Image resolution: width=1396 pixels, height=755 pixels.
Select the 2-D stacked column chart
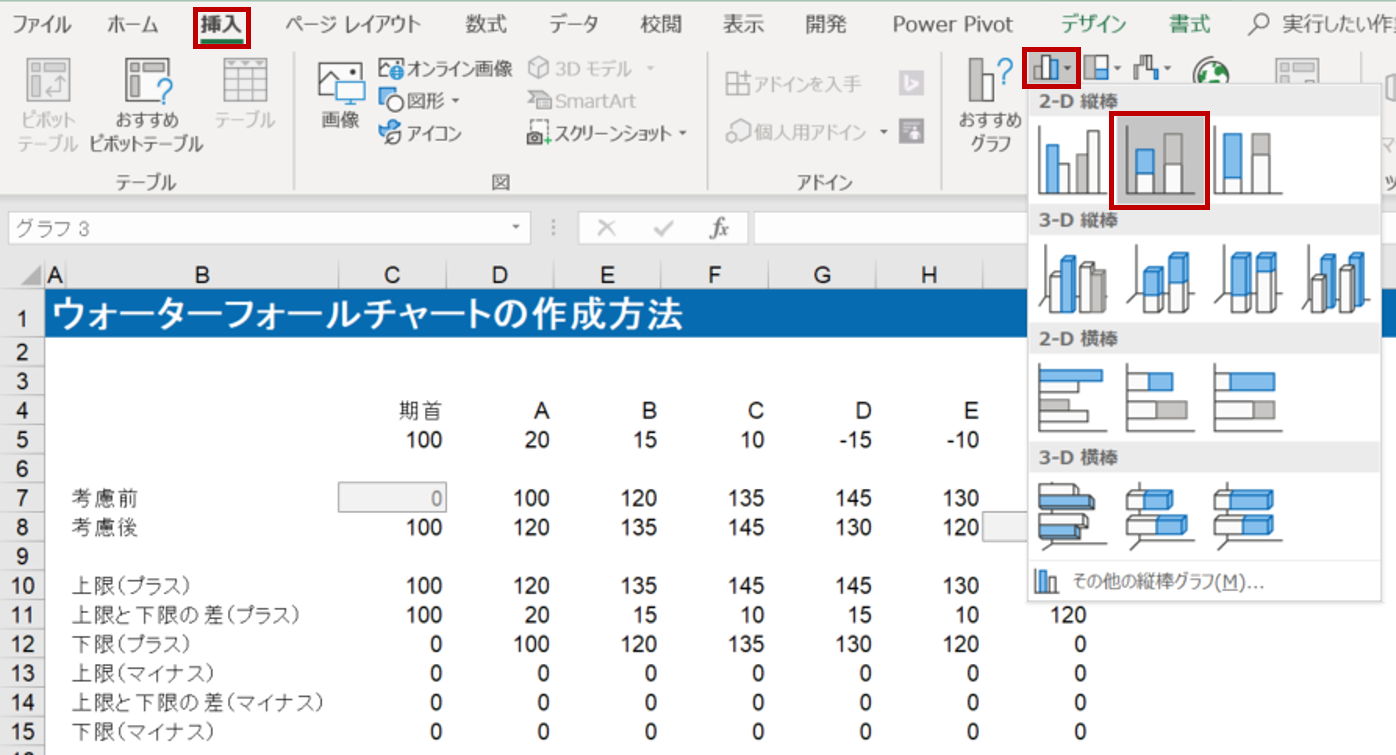[1159, 160]
